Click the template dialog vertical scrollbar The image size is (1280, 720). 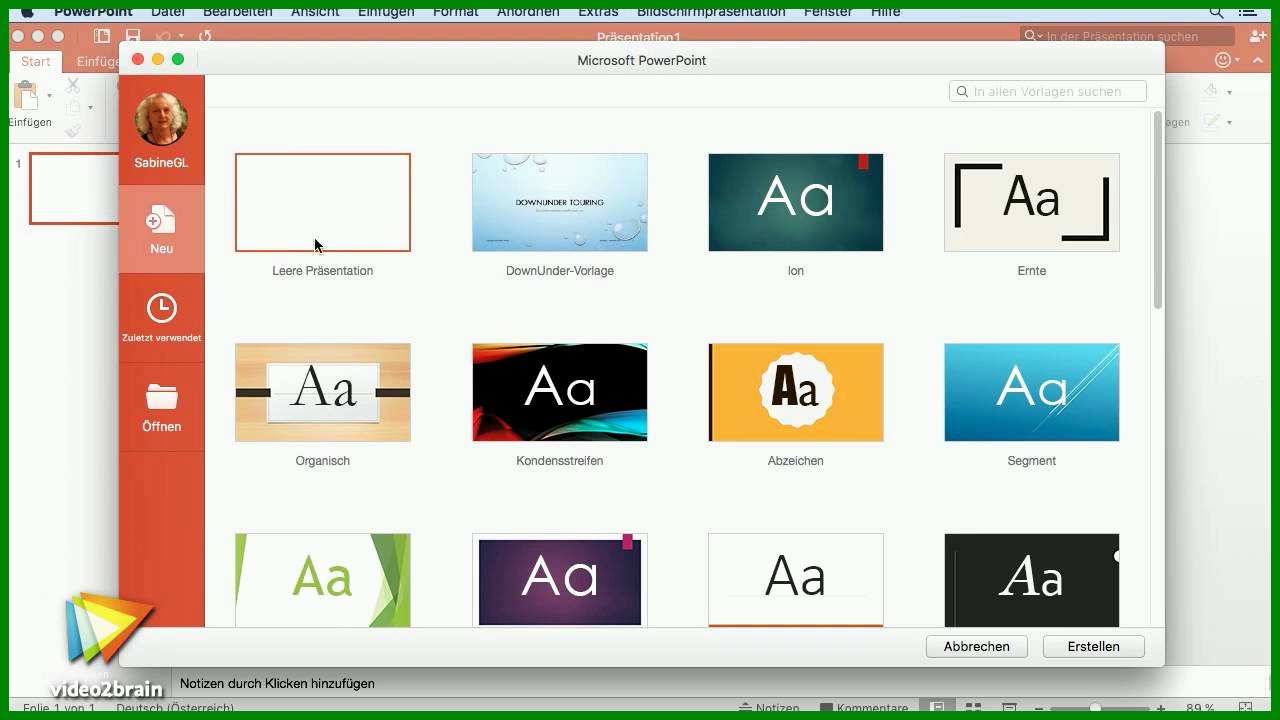click(1158, 210)
